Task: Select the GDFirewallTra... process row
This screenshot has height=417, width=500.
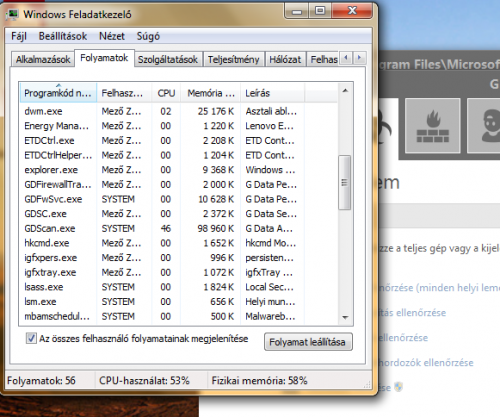Action: tap(178, 184)
